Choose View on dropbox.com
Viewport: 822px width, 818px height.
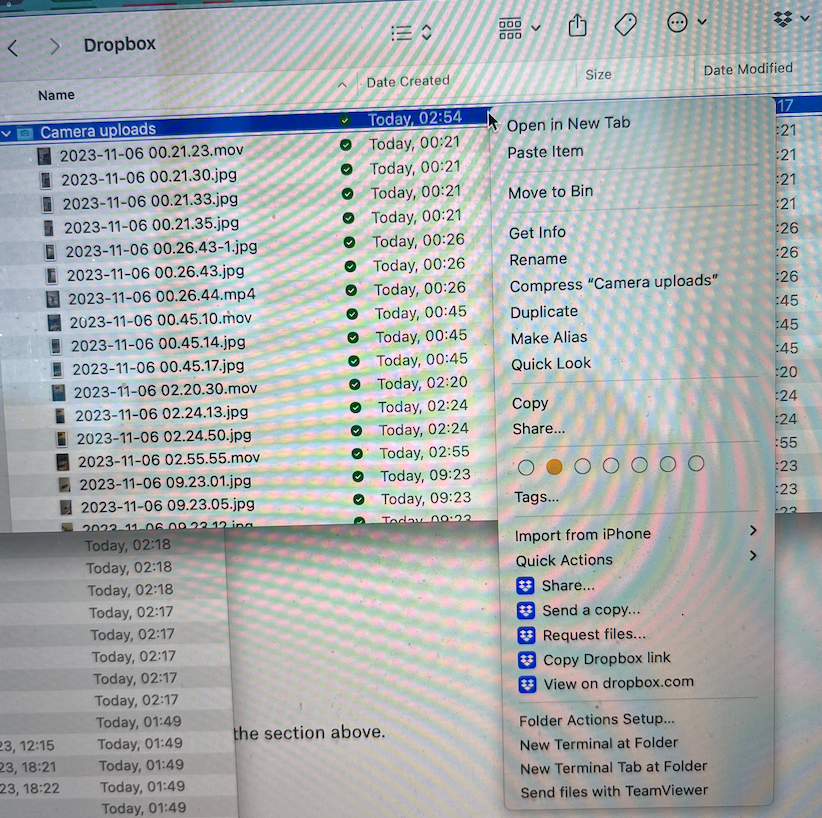coord(619,683)
